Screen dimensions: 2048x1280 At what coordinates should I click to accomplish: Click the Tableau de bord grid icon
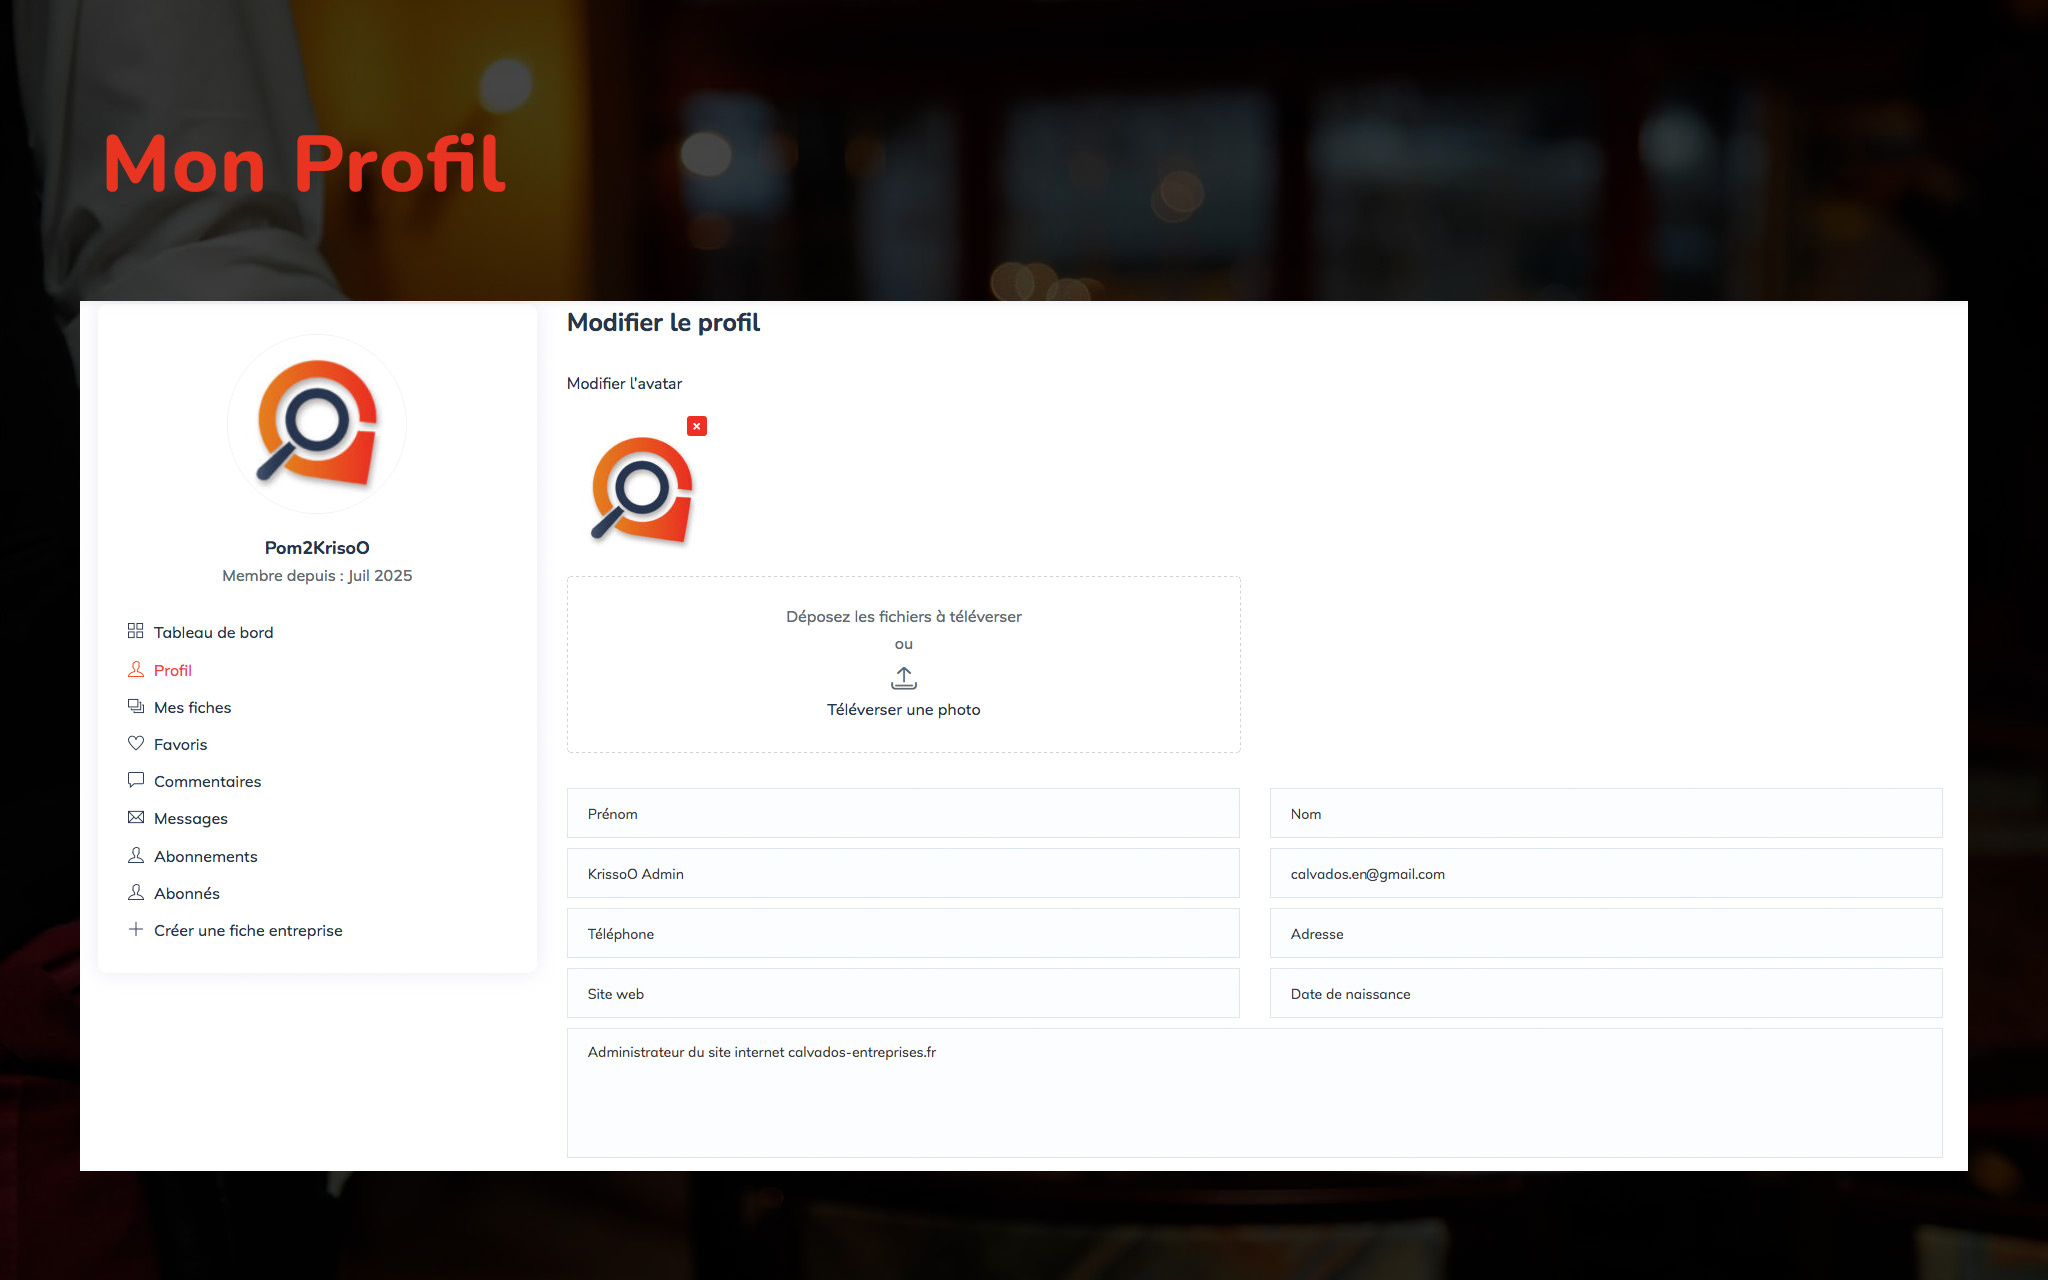pos(135,631)
